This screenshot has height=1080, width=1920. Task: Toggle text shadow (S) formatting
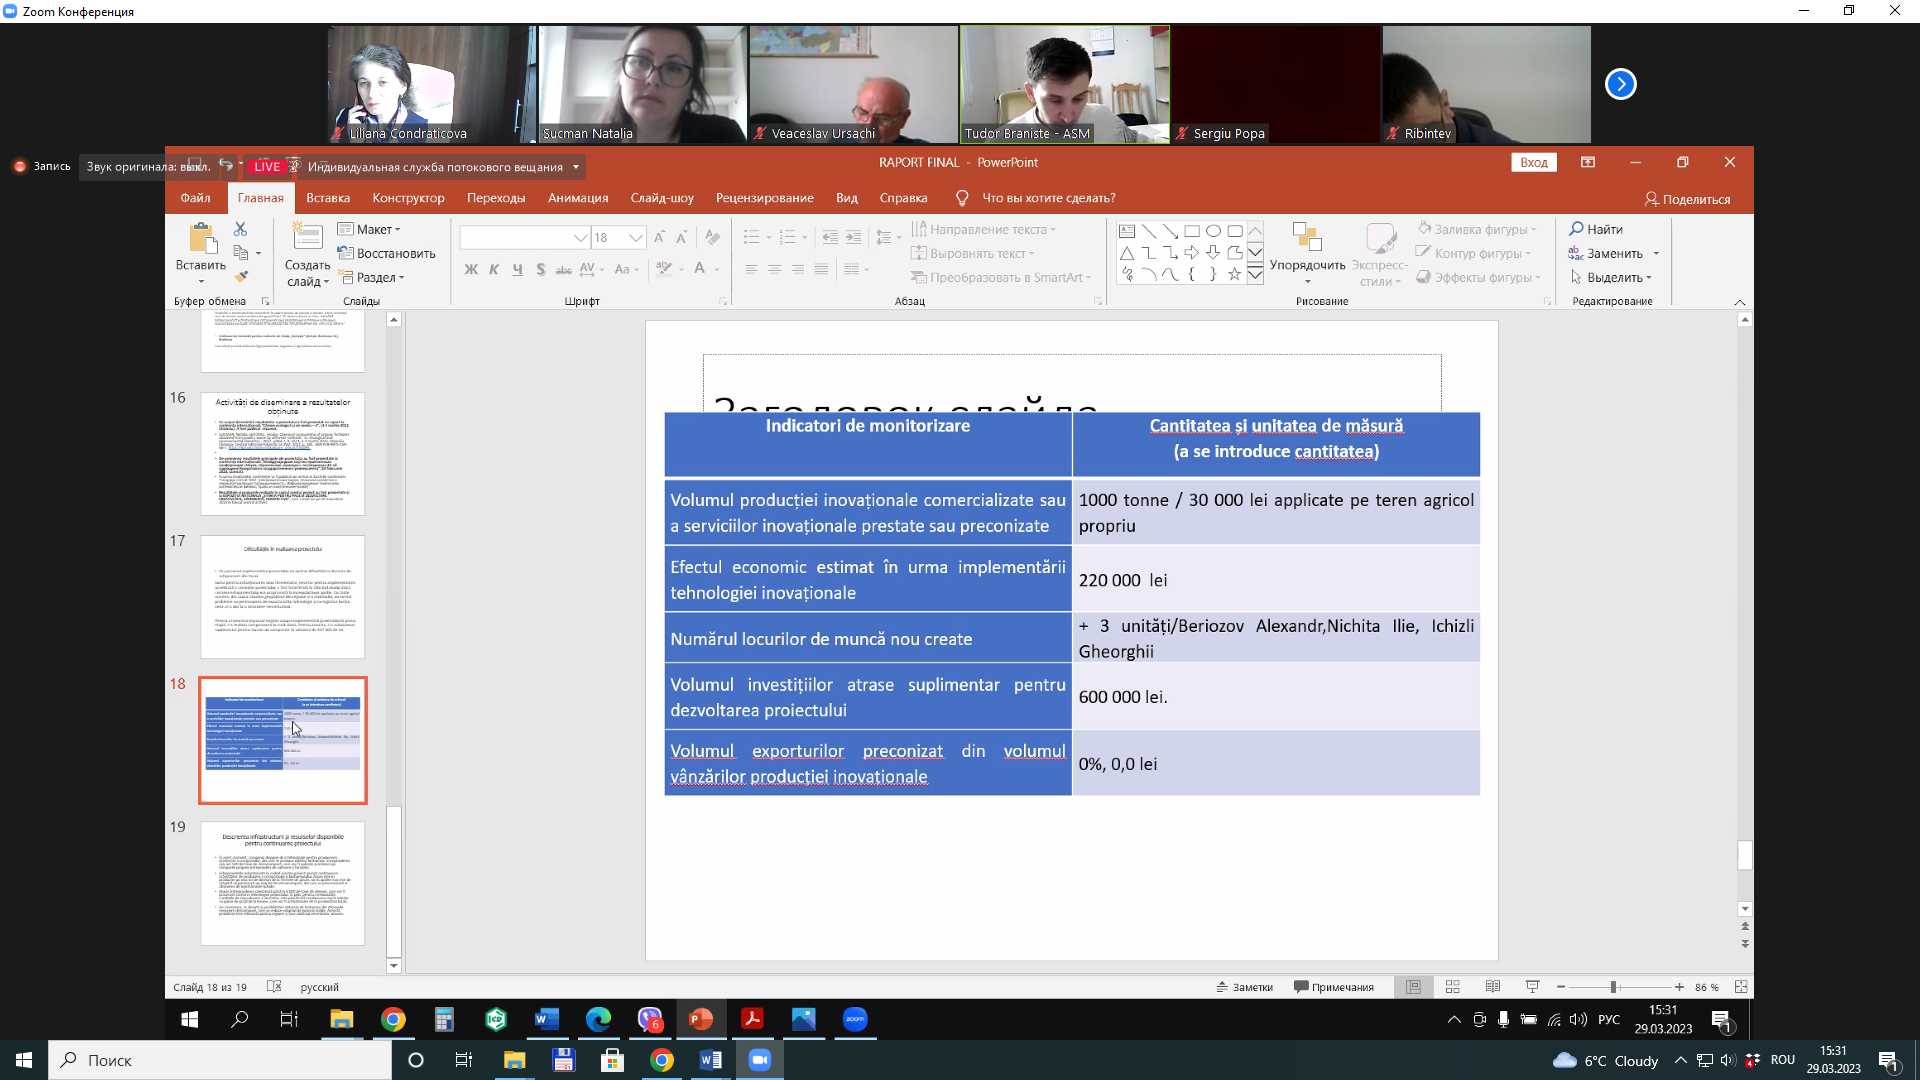point(540,269)
